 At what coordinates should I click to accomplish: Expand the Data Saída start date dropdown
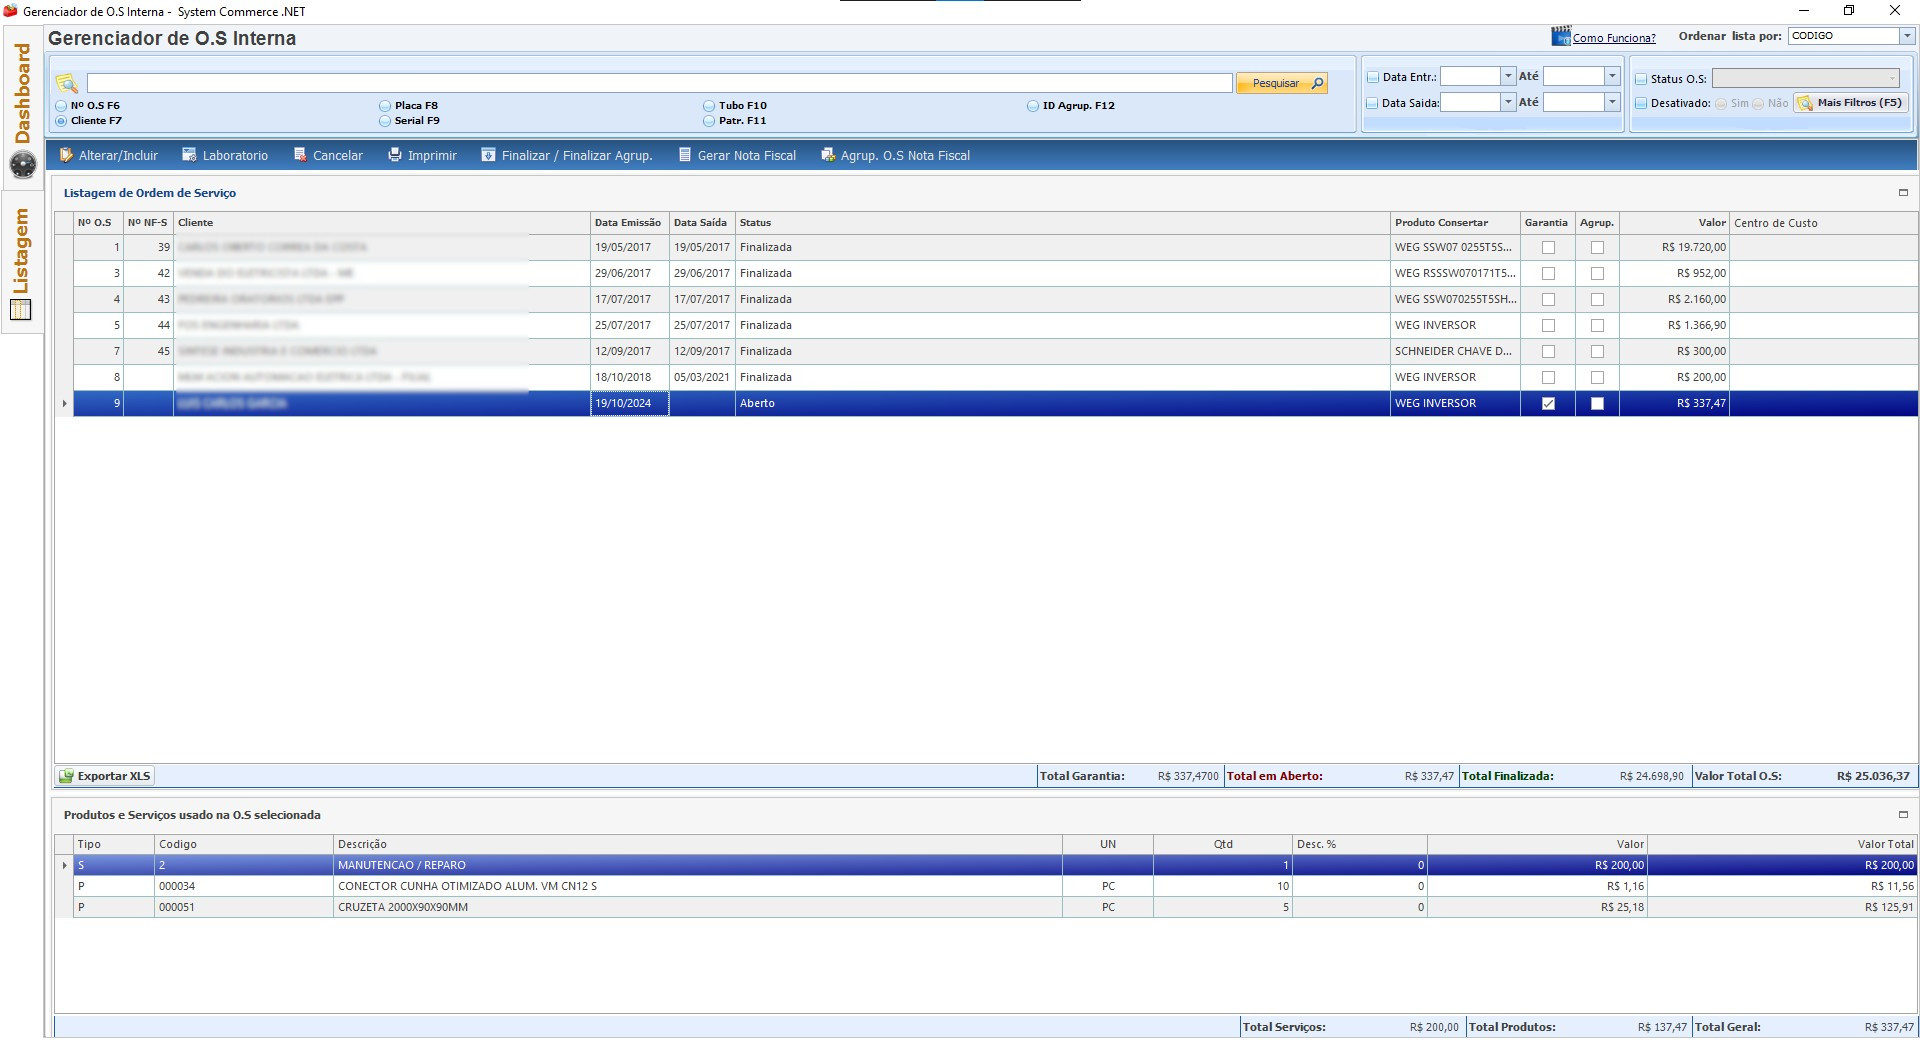(x=1508, y=102)
